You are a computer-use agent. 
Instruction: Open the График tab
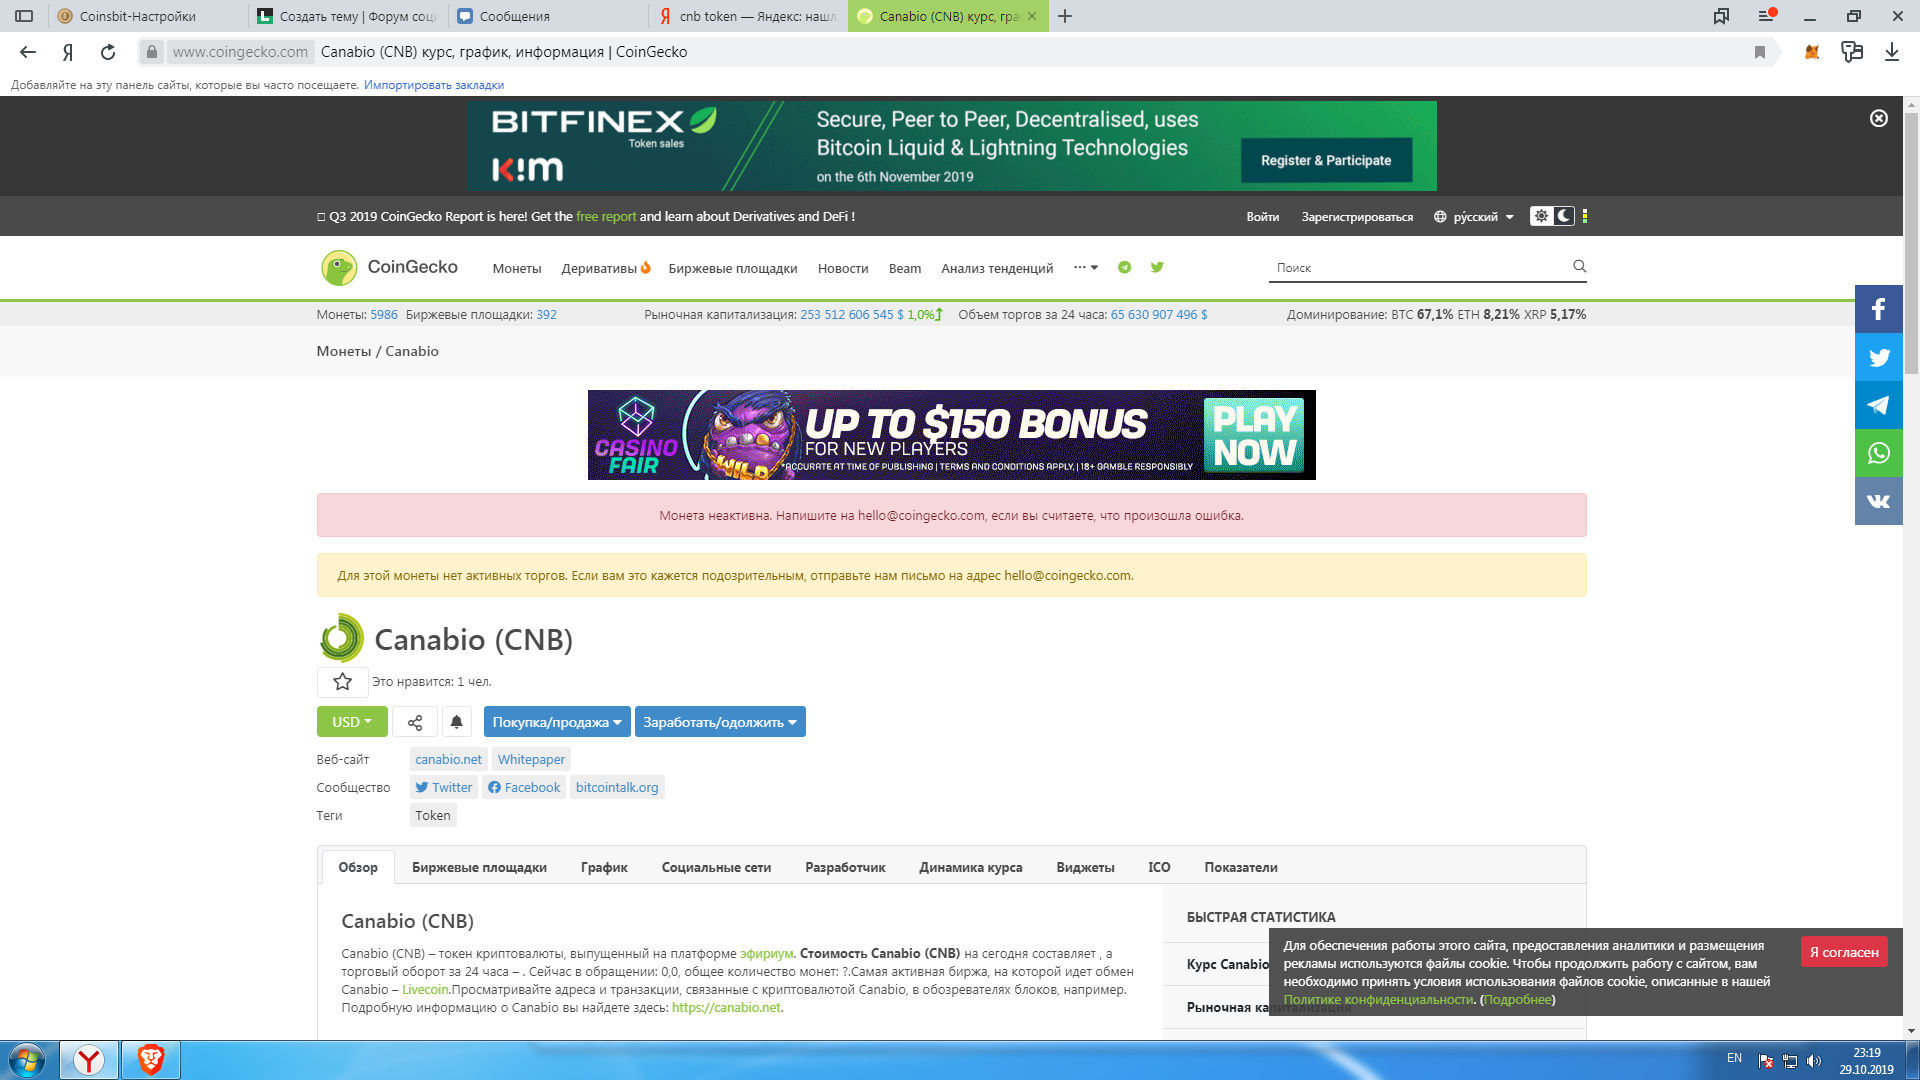point(604,867)
